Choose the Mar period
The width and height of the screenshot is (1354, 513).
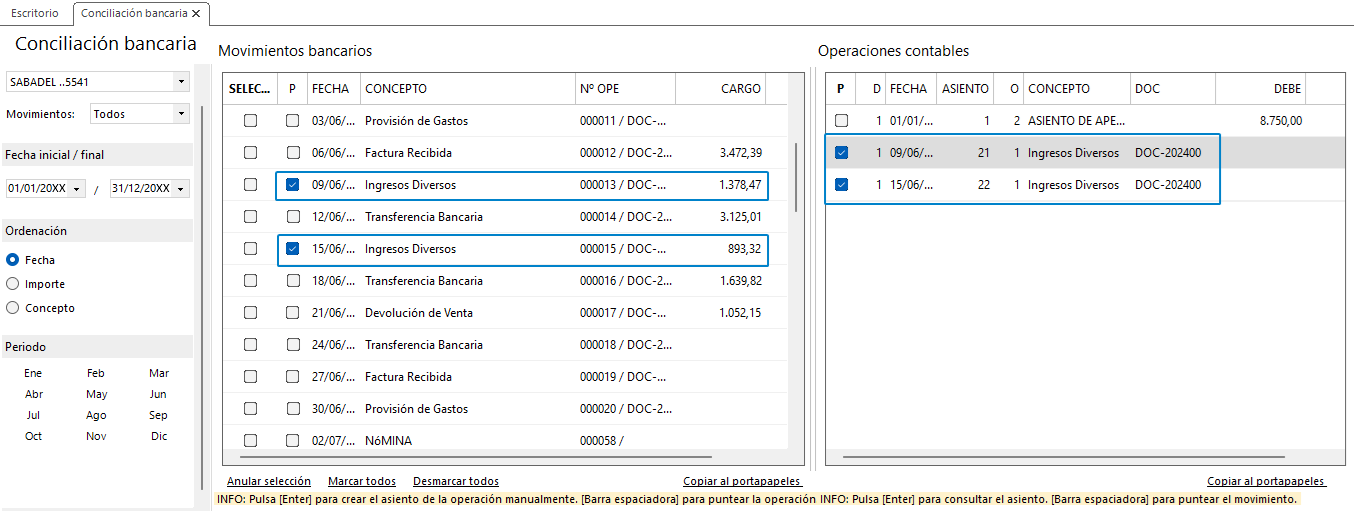(x=159, y=373)
